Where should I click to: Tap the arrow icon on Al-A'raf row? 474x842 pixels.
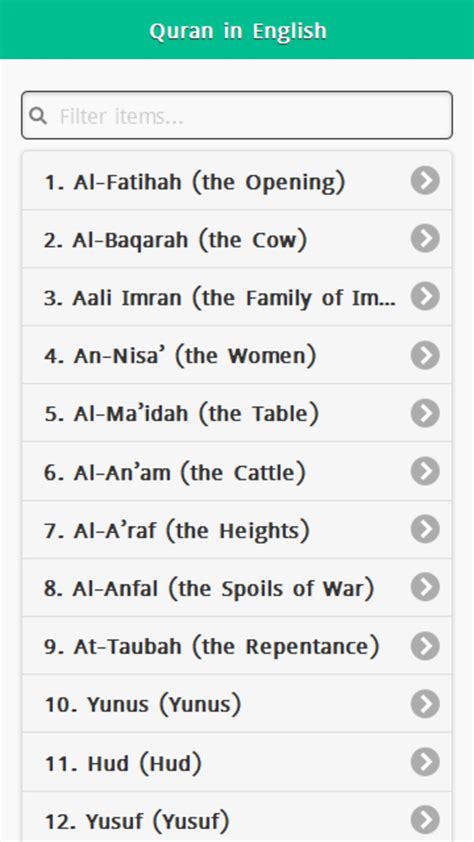tap(425, 529)
